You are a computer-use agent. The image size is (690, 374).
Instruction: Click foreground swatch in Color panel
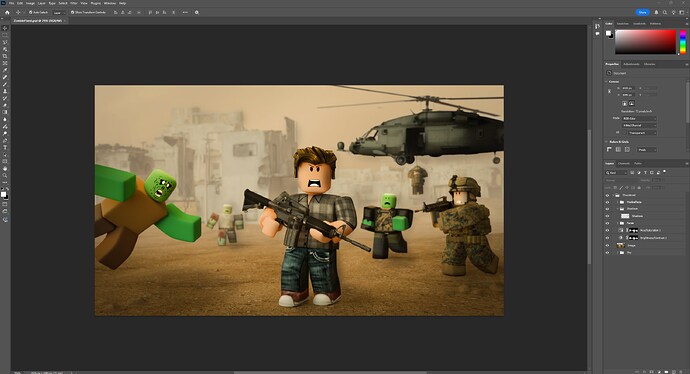(608, 33)
